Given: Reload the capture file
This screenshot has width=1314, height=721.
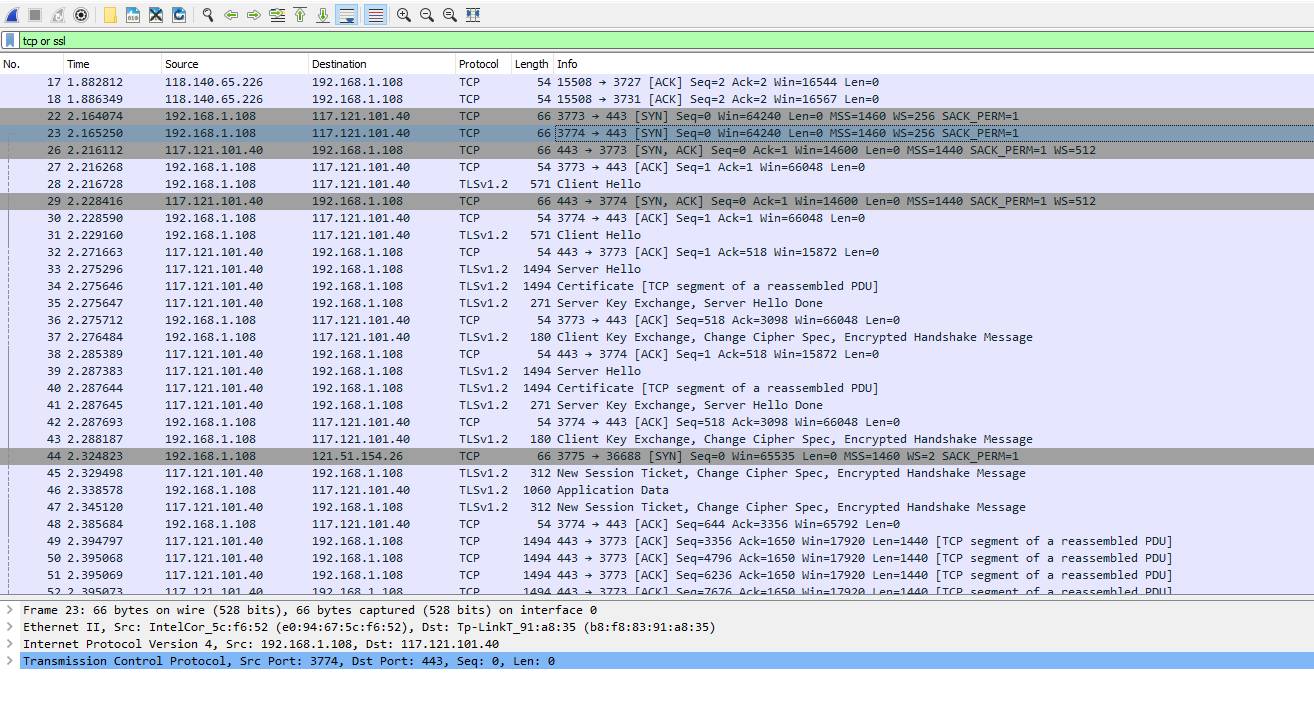Looking at the screenshot, I should tap(179, 15).
